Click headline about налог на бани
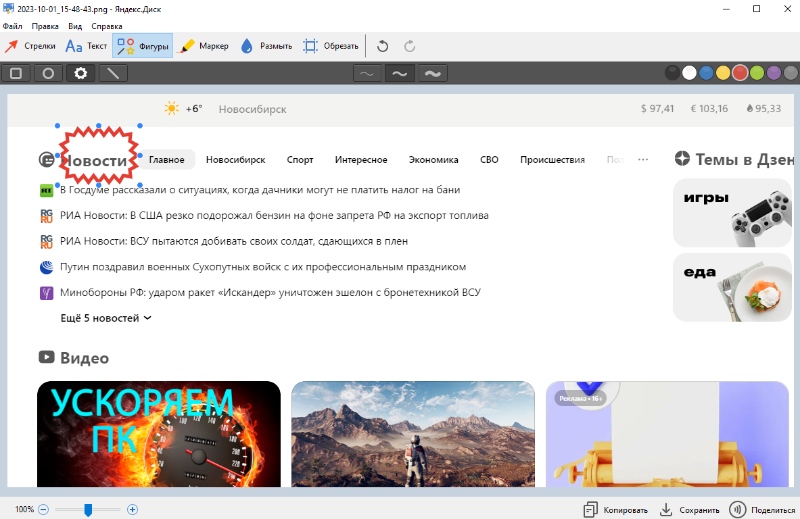Screen dimensions: 800x519 point(260,190)
